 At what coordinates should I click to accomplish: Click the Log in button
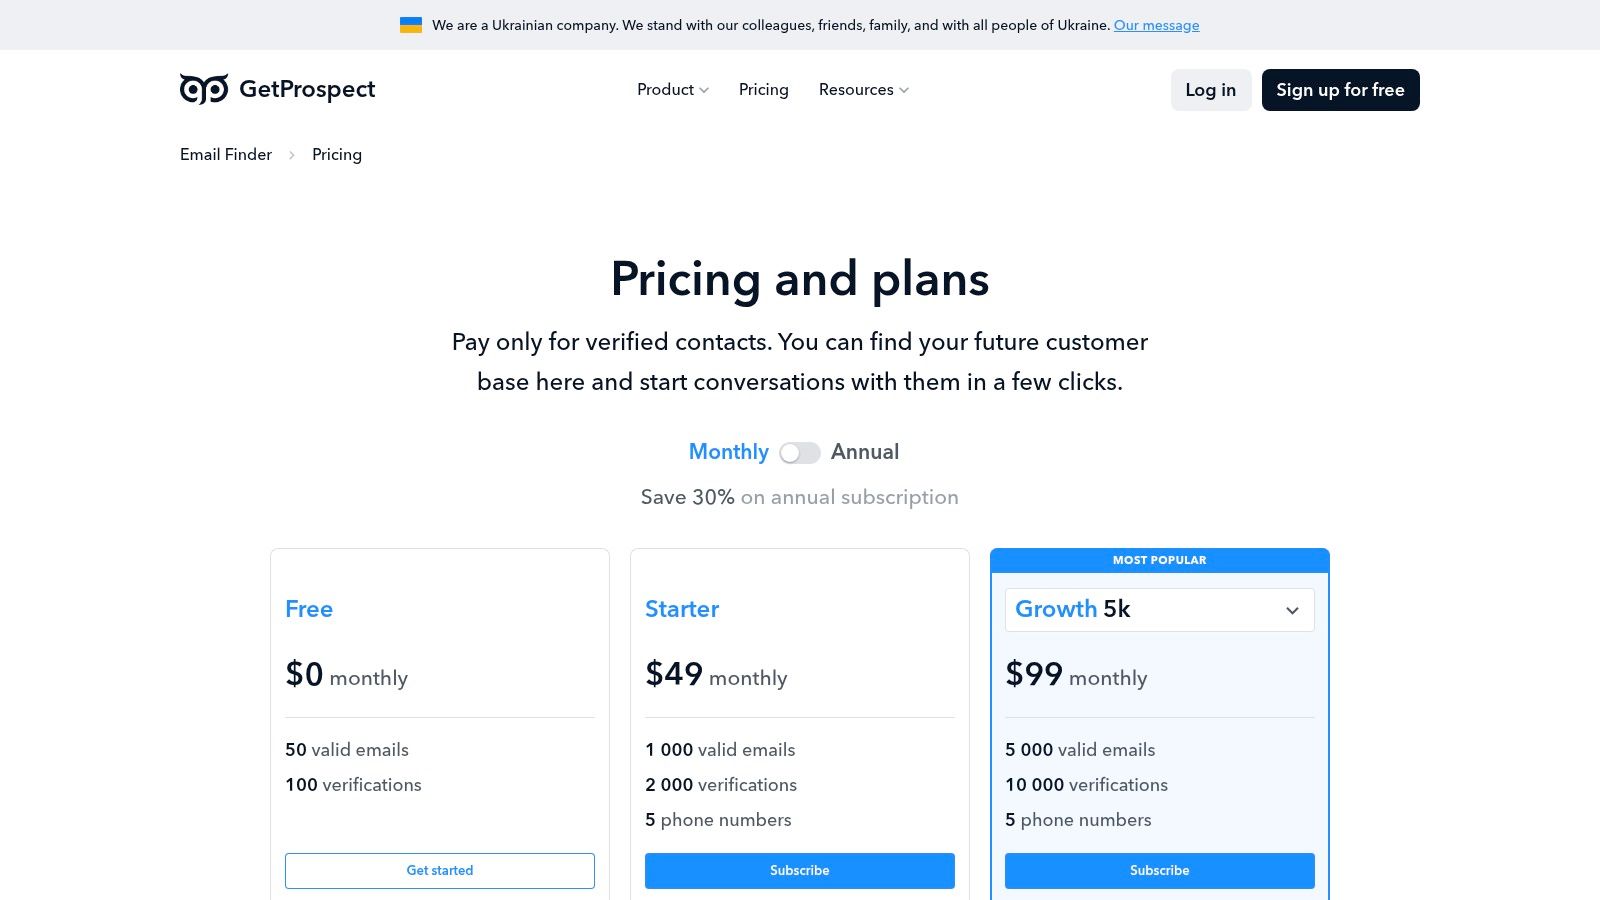click(x=1210, y=90)
